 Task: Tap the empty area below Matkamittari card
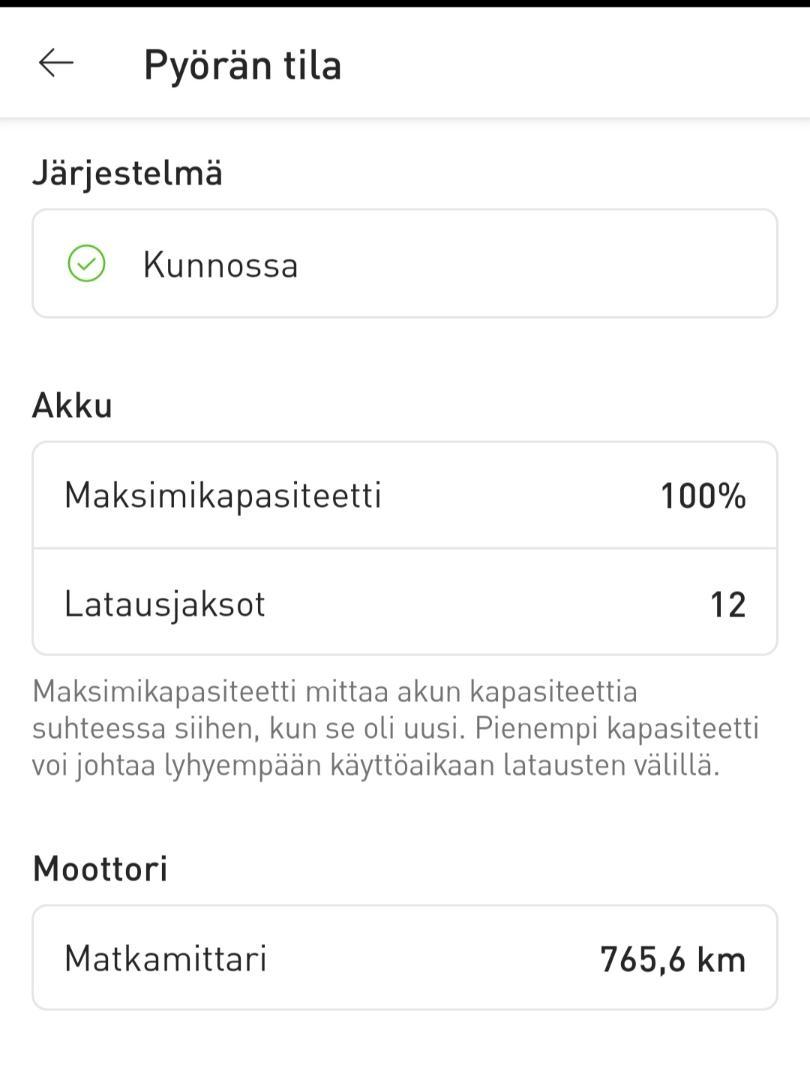405,1045
